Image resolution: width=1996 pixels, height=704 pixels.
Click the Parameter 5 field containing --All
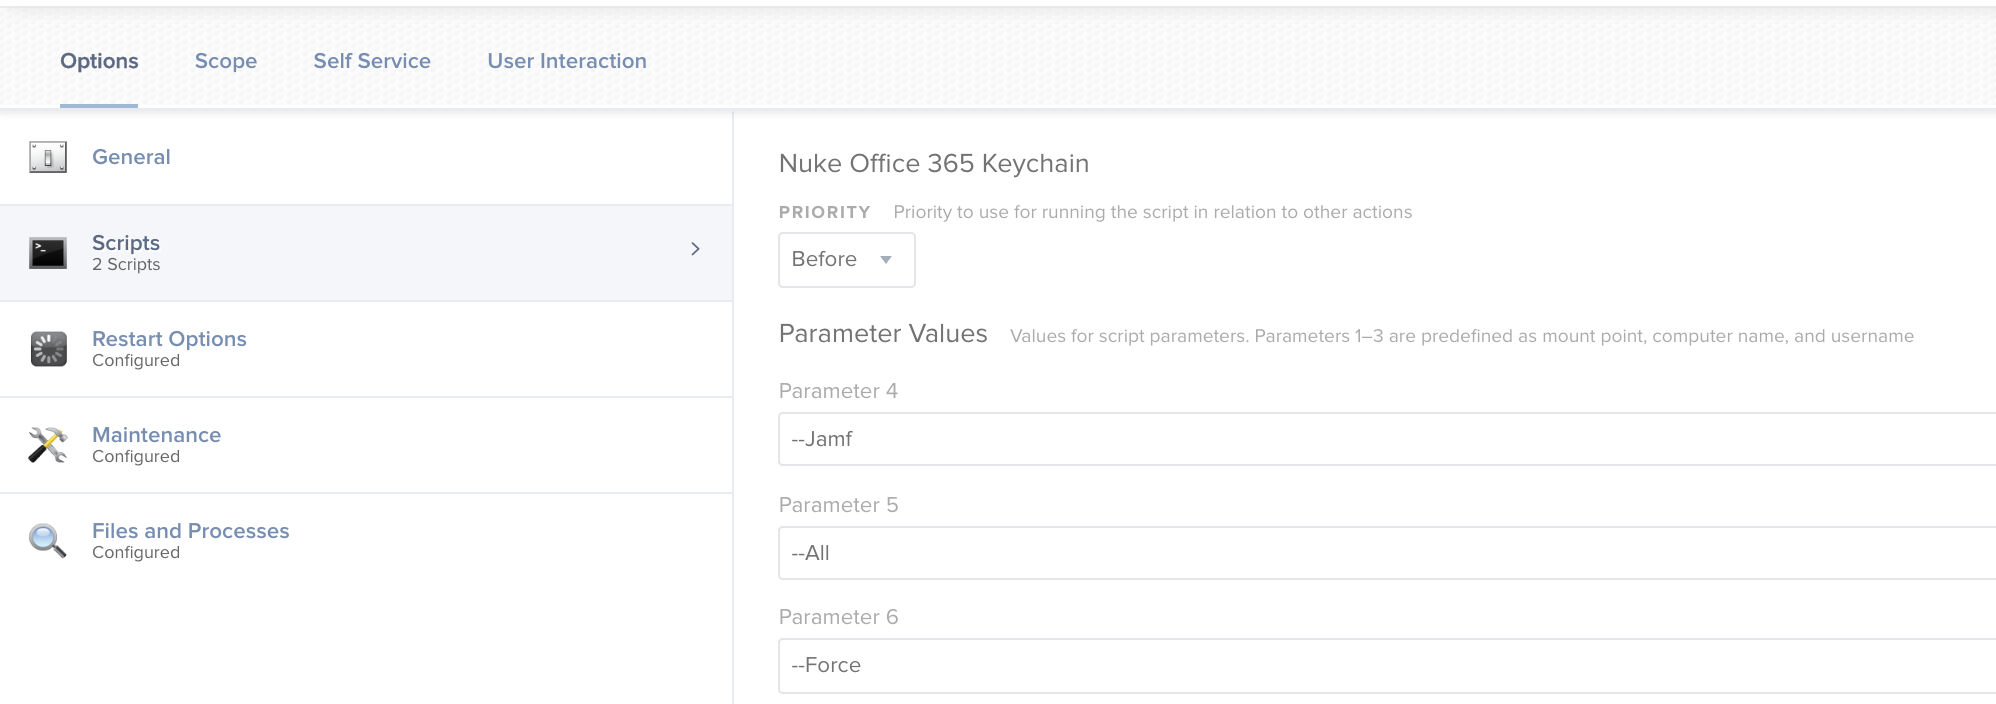point(1387,553)
